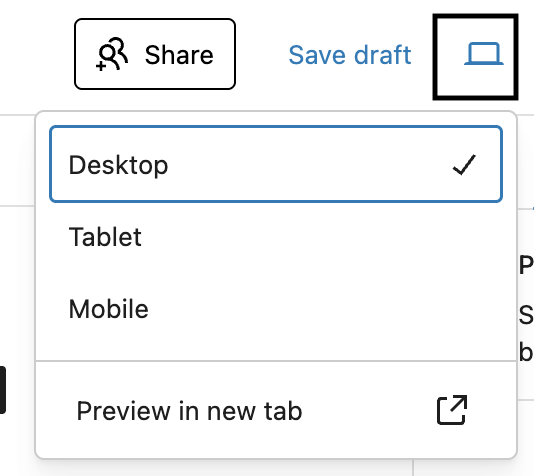Click the external link arrow icon
This screenshot has width=534, height=476.
[x=452, y=410]
